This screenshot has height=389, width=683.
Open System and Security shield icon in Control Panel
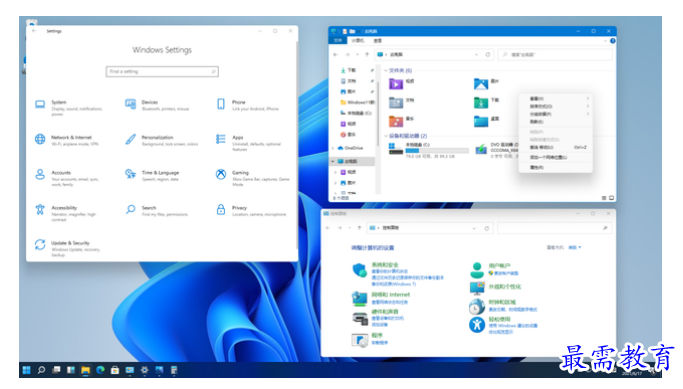click(360, 271)
